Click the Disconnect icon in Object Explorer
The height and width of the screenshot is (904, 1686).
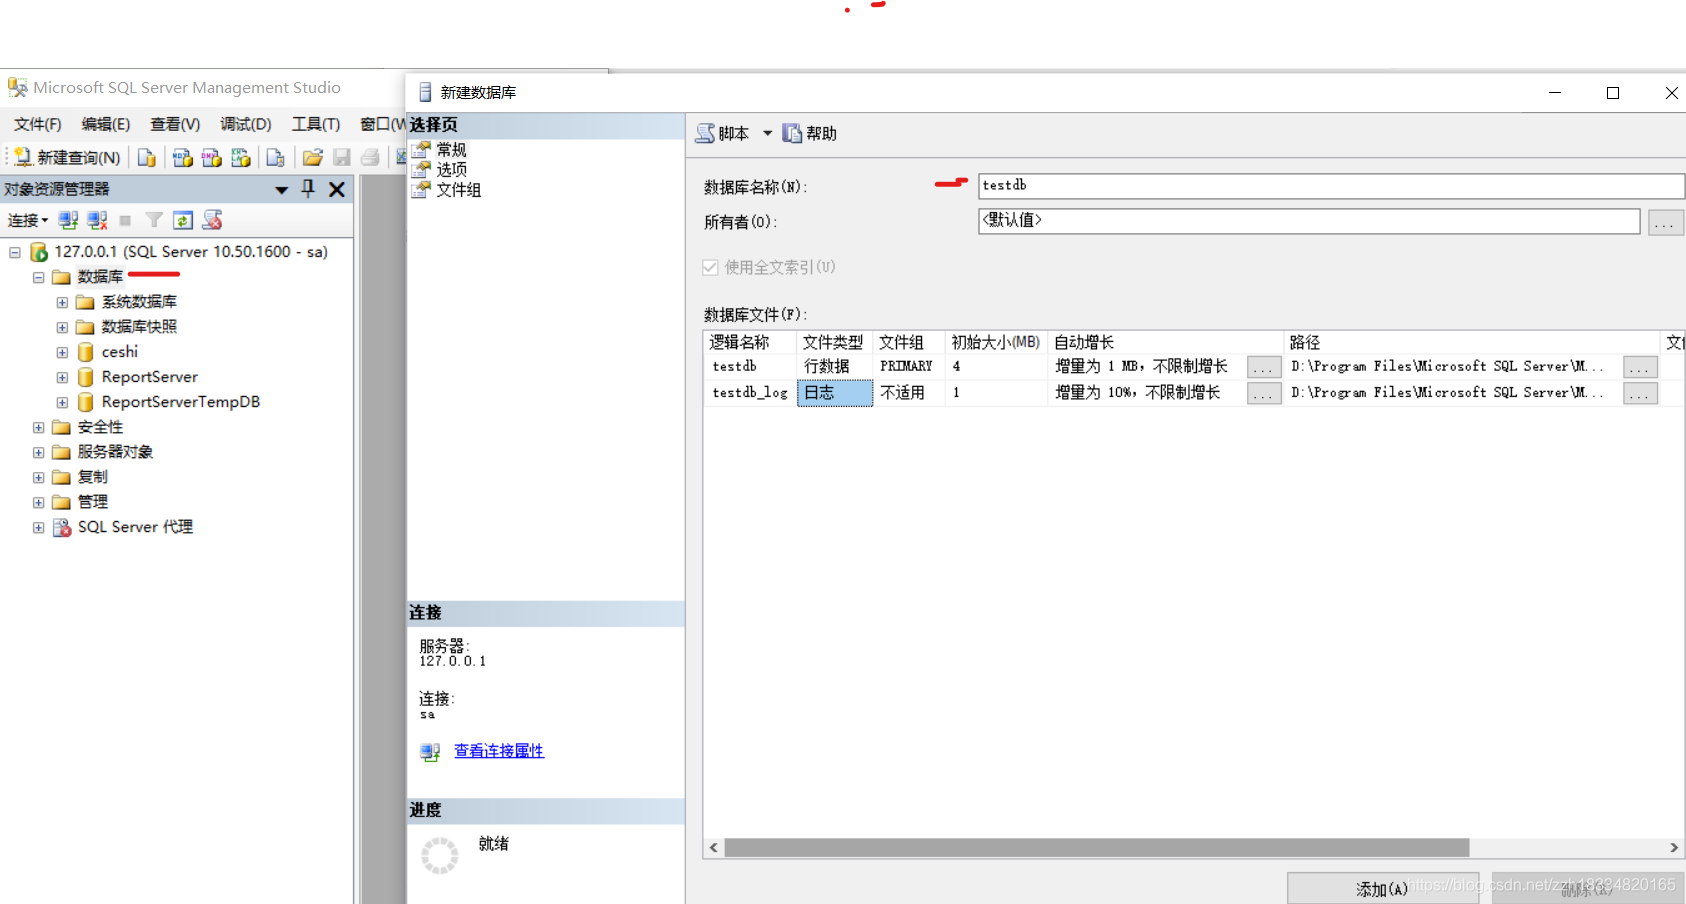pyautogui.click(x=97, y=220)
